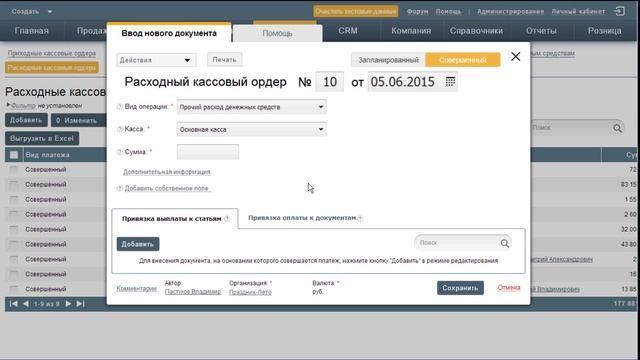This screenshot has height=360, width=640.
Task: Click the search magnifier in the dialog
Action: click(x=505, y=243)
